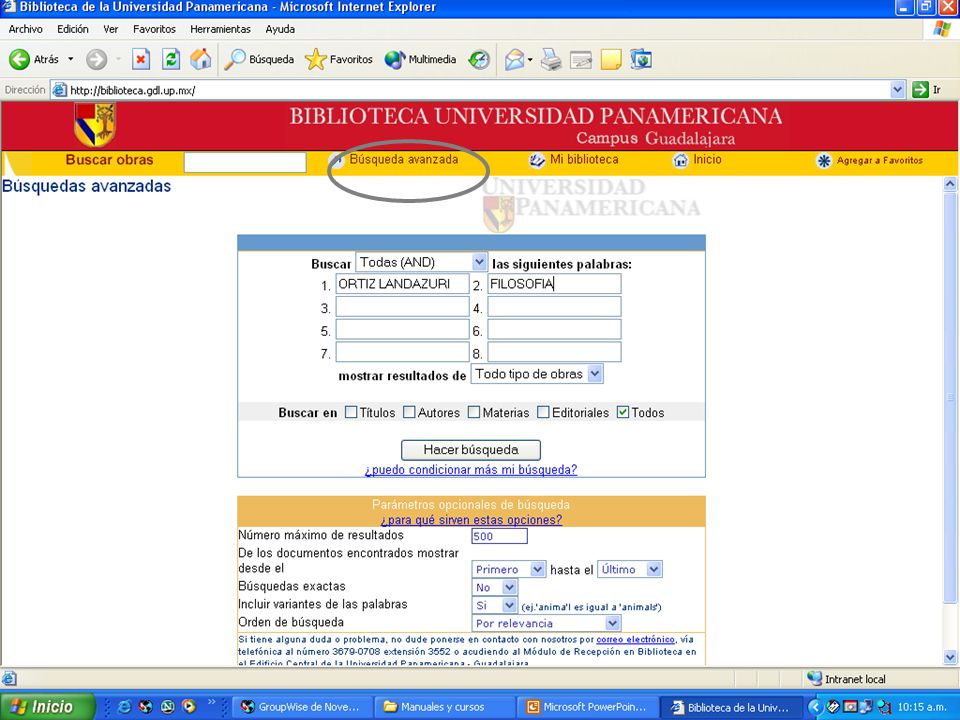Click Internet Explorer quick launch icon
The image size is (960, 720).
(124, 707)
